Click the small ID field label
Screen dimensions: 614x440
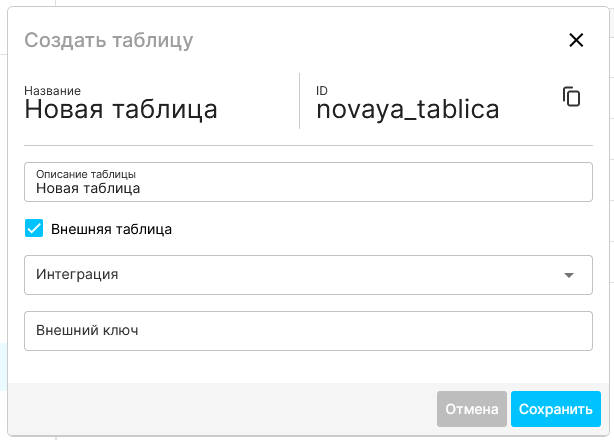pos(322,90)
